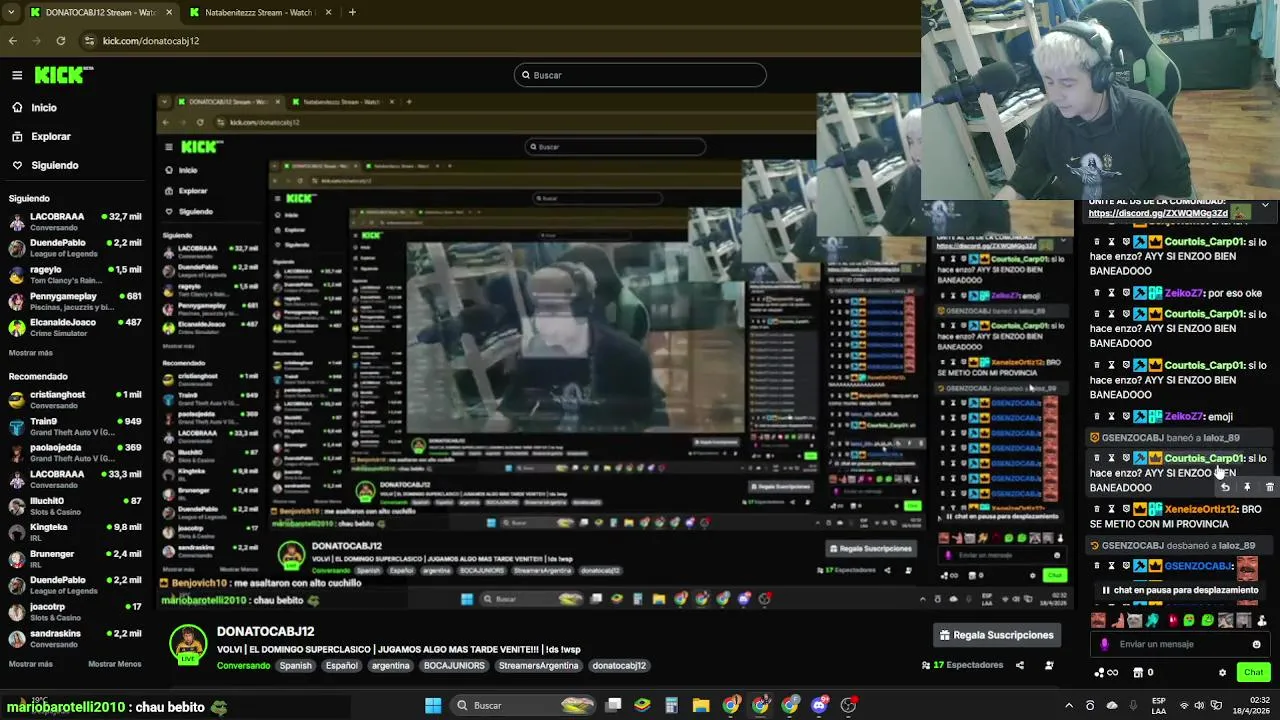Collapse the pinned Discord message chevron
Viewport: 1280px width, 720px height.
tap(1265, 204)
